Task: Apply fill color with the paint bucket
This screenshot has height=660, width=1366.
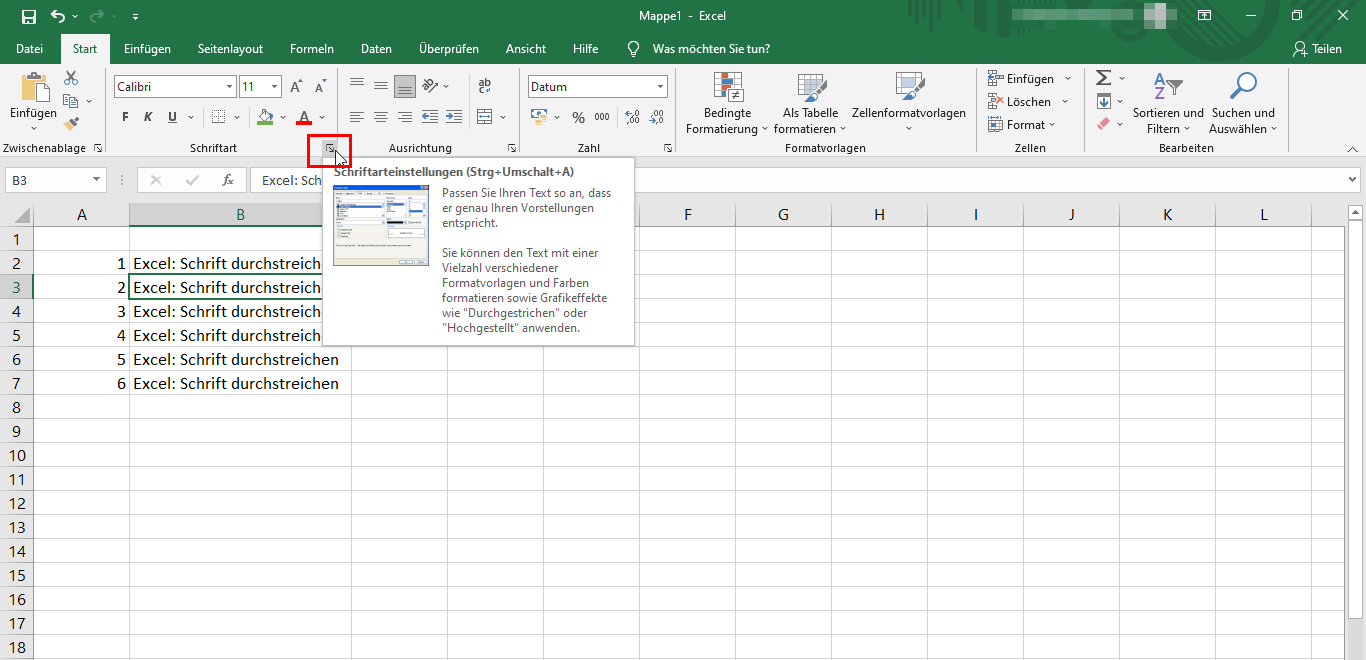Action: pos(265,117)
